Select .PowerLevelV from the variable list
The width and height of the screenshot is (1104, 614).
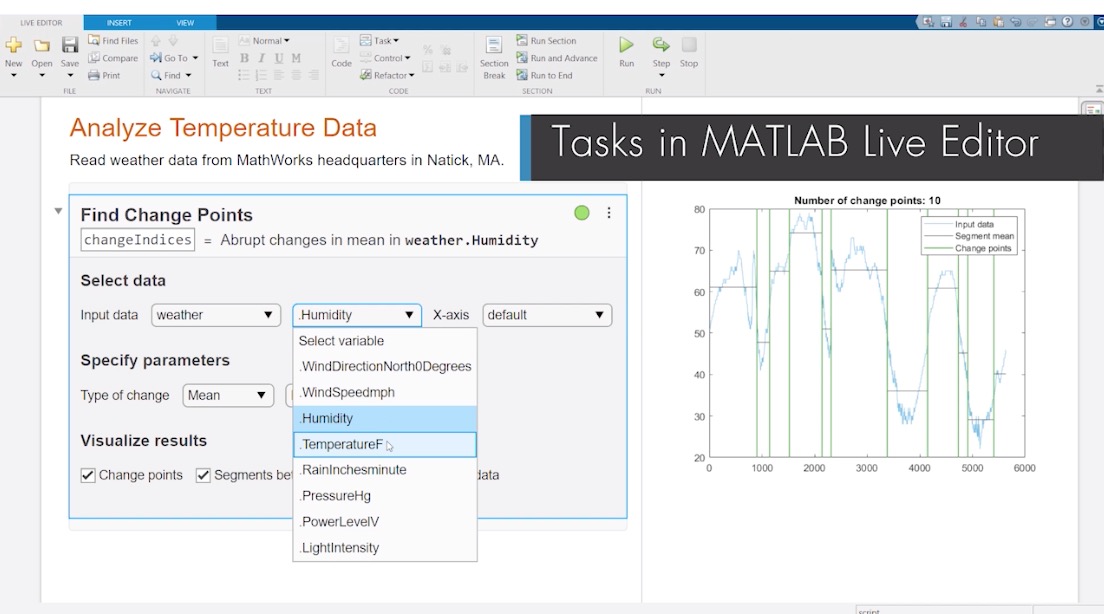pos(385,522)
